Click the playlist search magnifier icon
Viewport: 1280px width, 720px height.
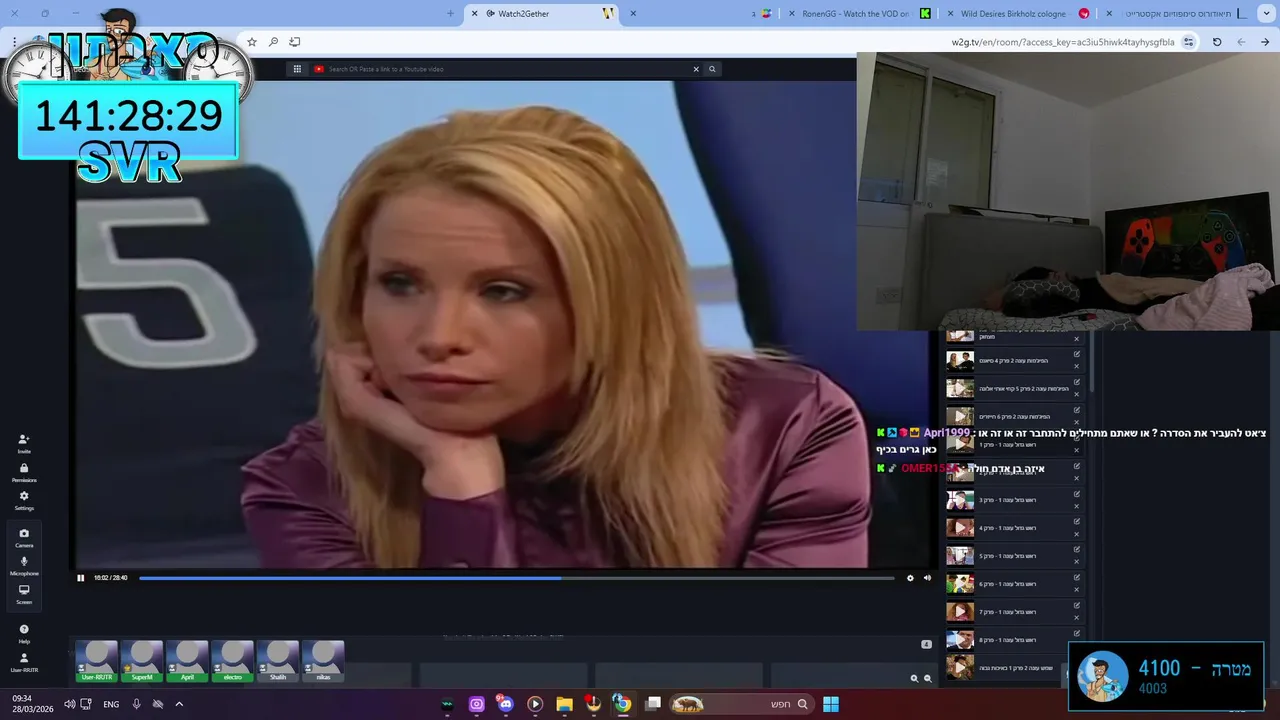pos(914,678)
